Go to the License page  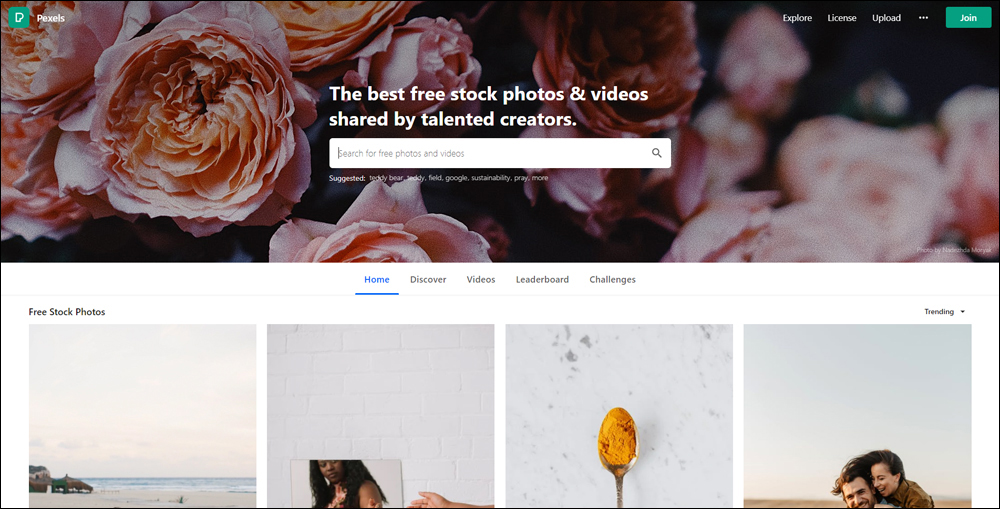[x=842, y=18]
